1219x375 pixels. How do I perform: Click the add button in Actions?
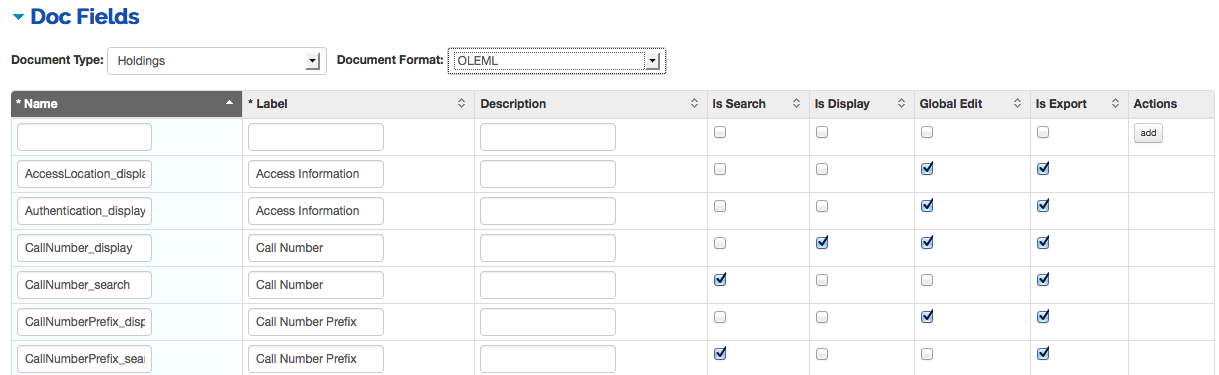[x=1148, y=133]
